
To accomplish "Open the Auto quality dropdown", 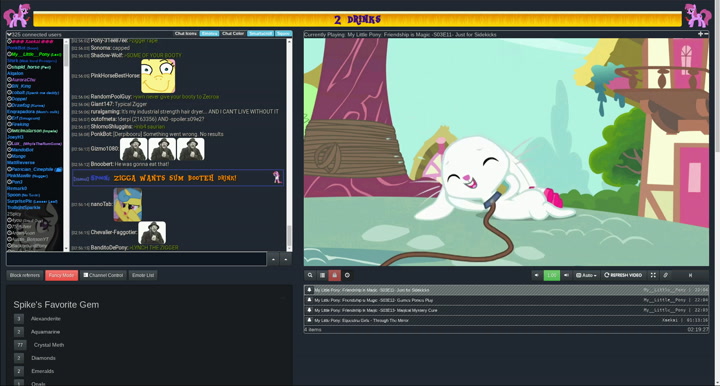I will [x=586, y=275].
